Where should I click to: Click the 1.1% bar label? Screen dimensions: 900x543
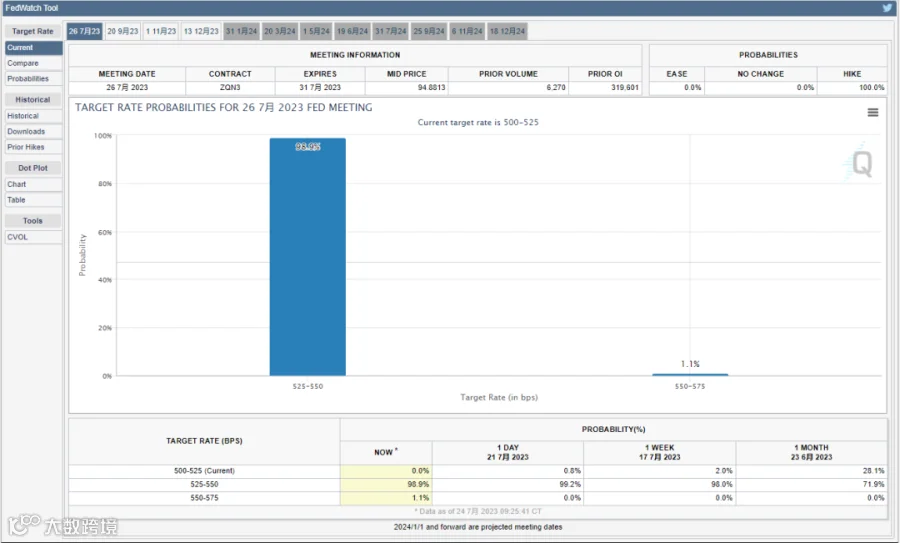pyautogui.click(x=690, y=364)
